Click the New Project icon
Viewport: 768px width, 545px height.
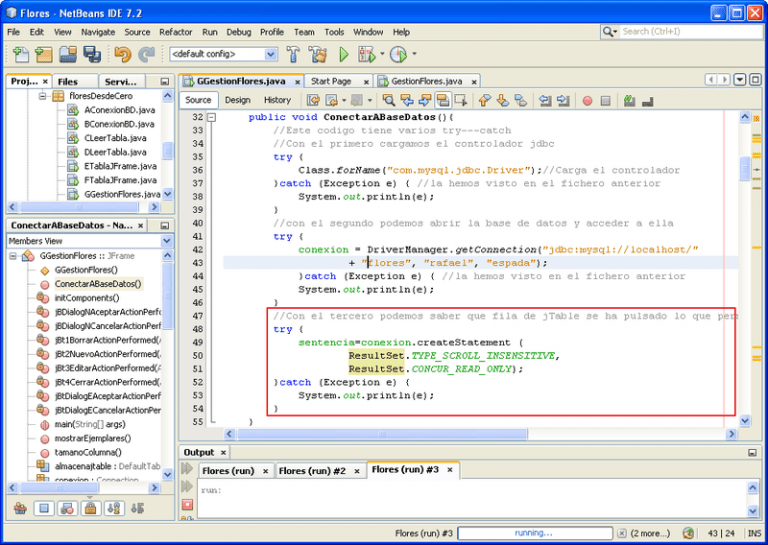point(45,54)
